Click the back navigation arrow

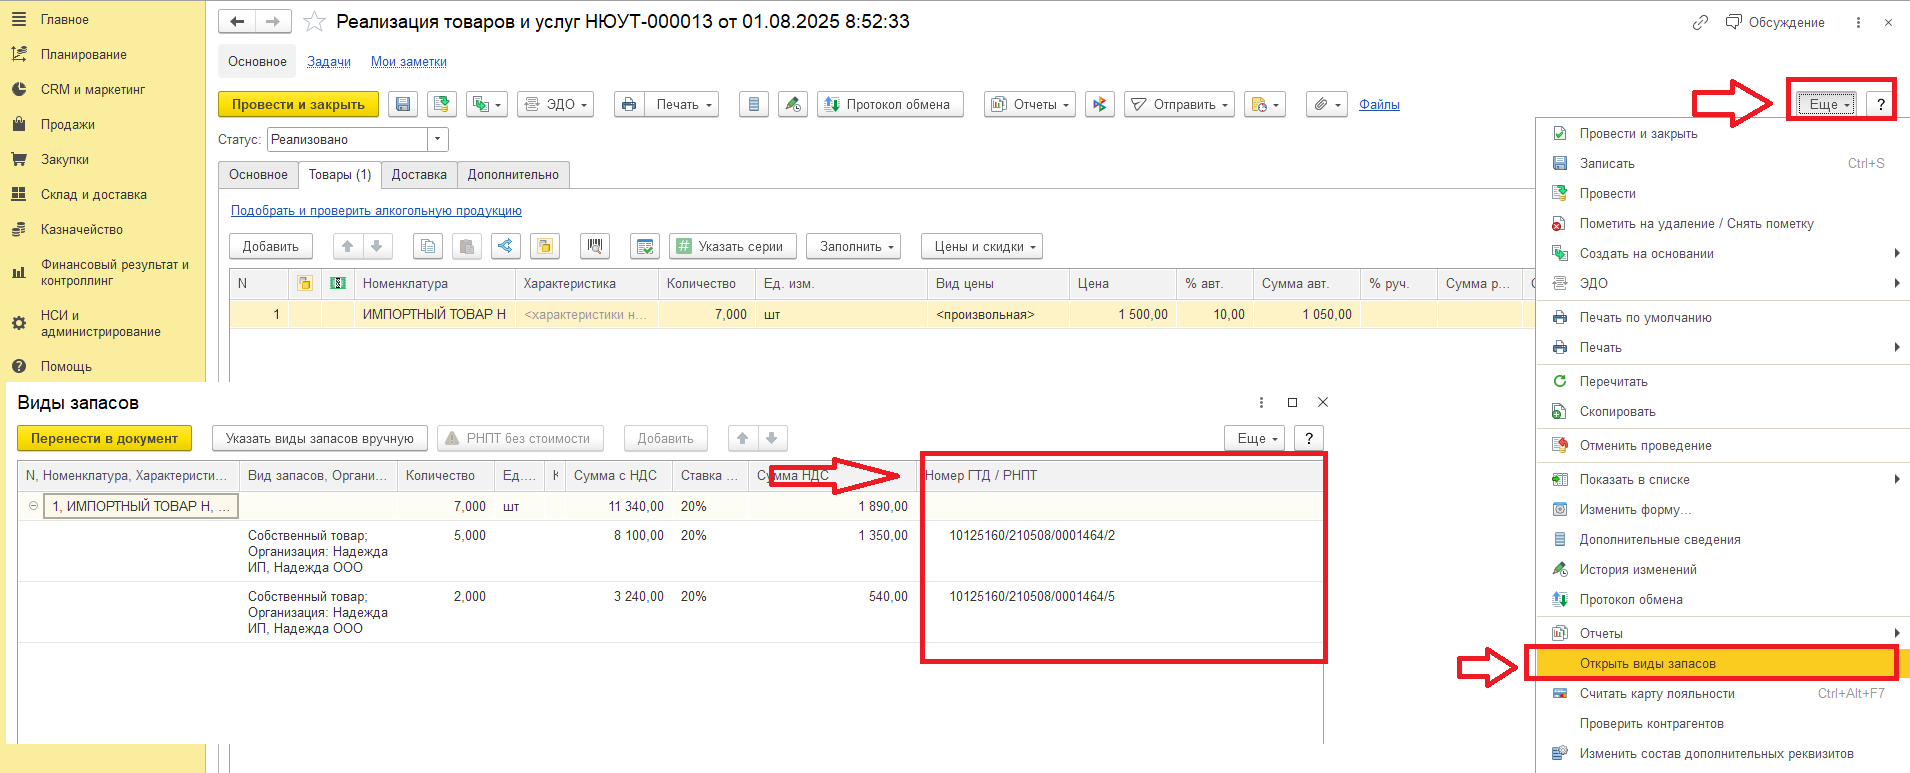pyautogui.click(x=237, y=22)
